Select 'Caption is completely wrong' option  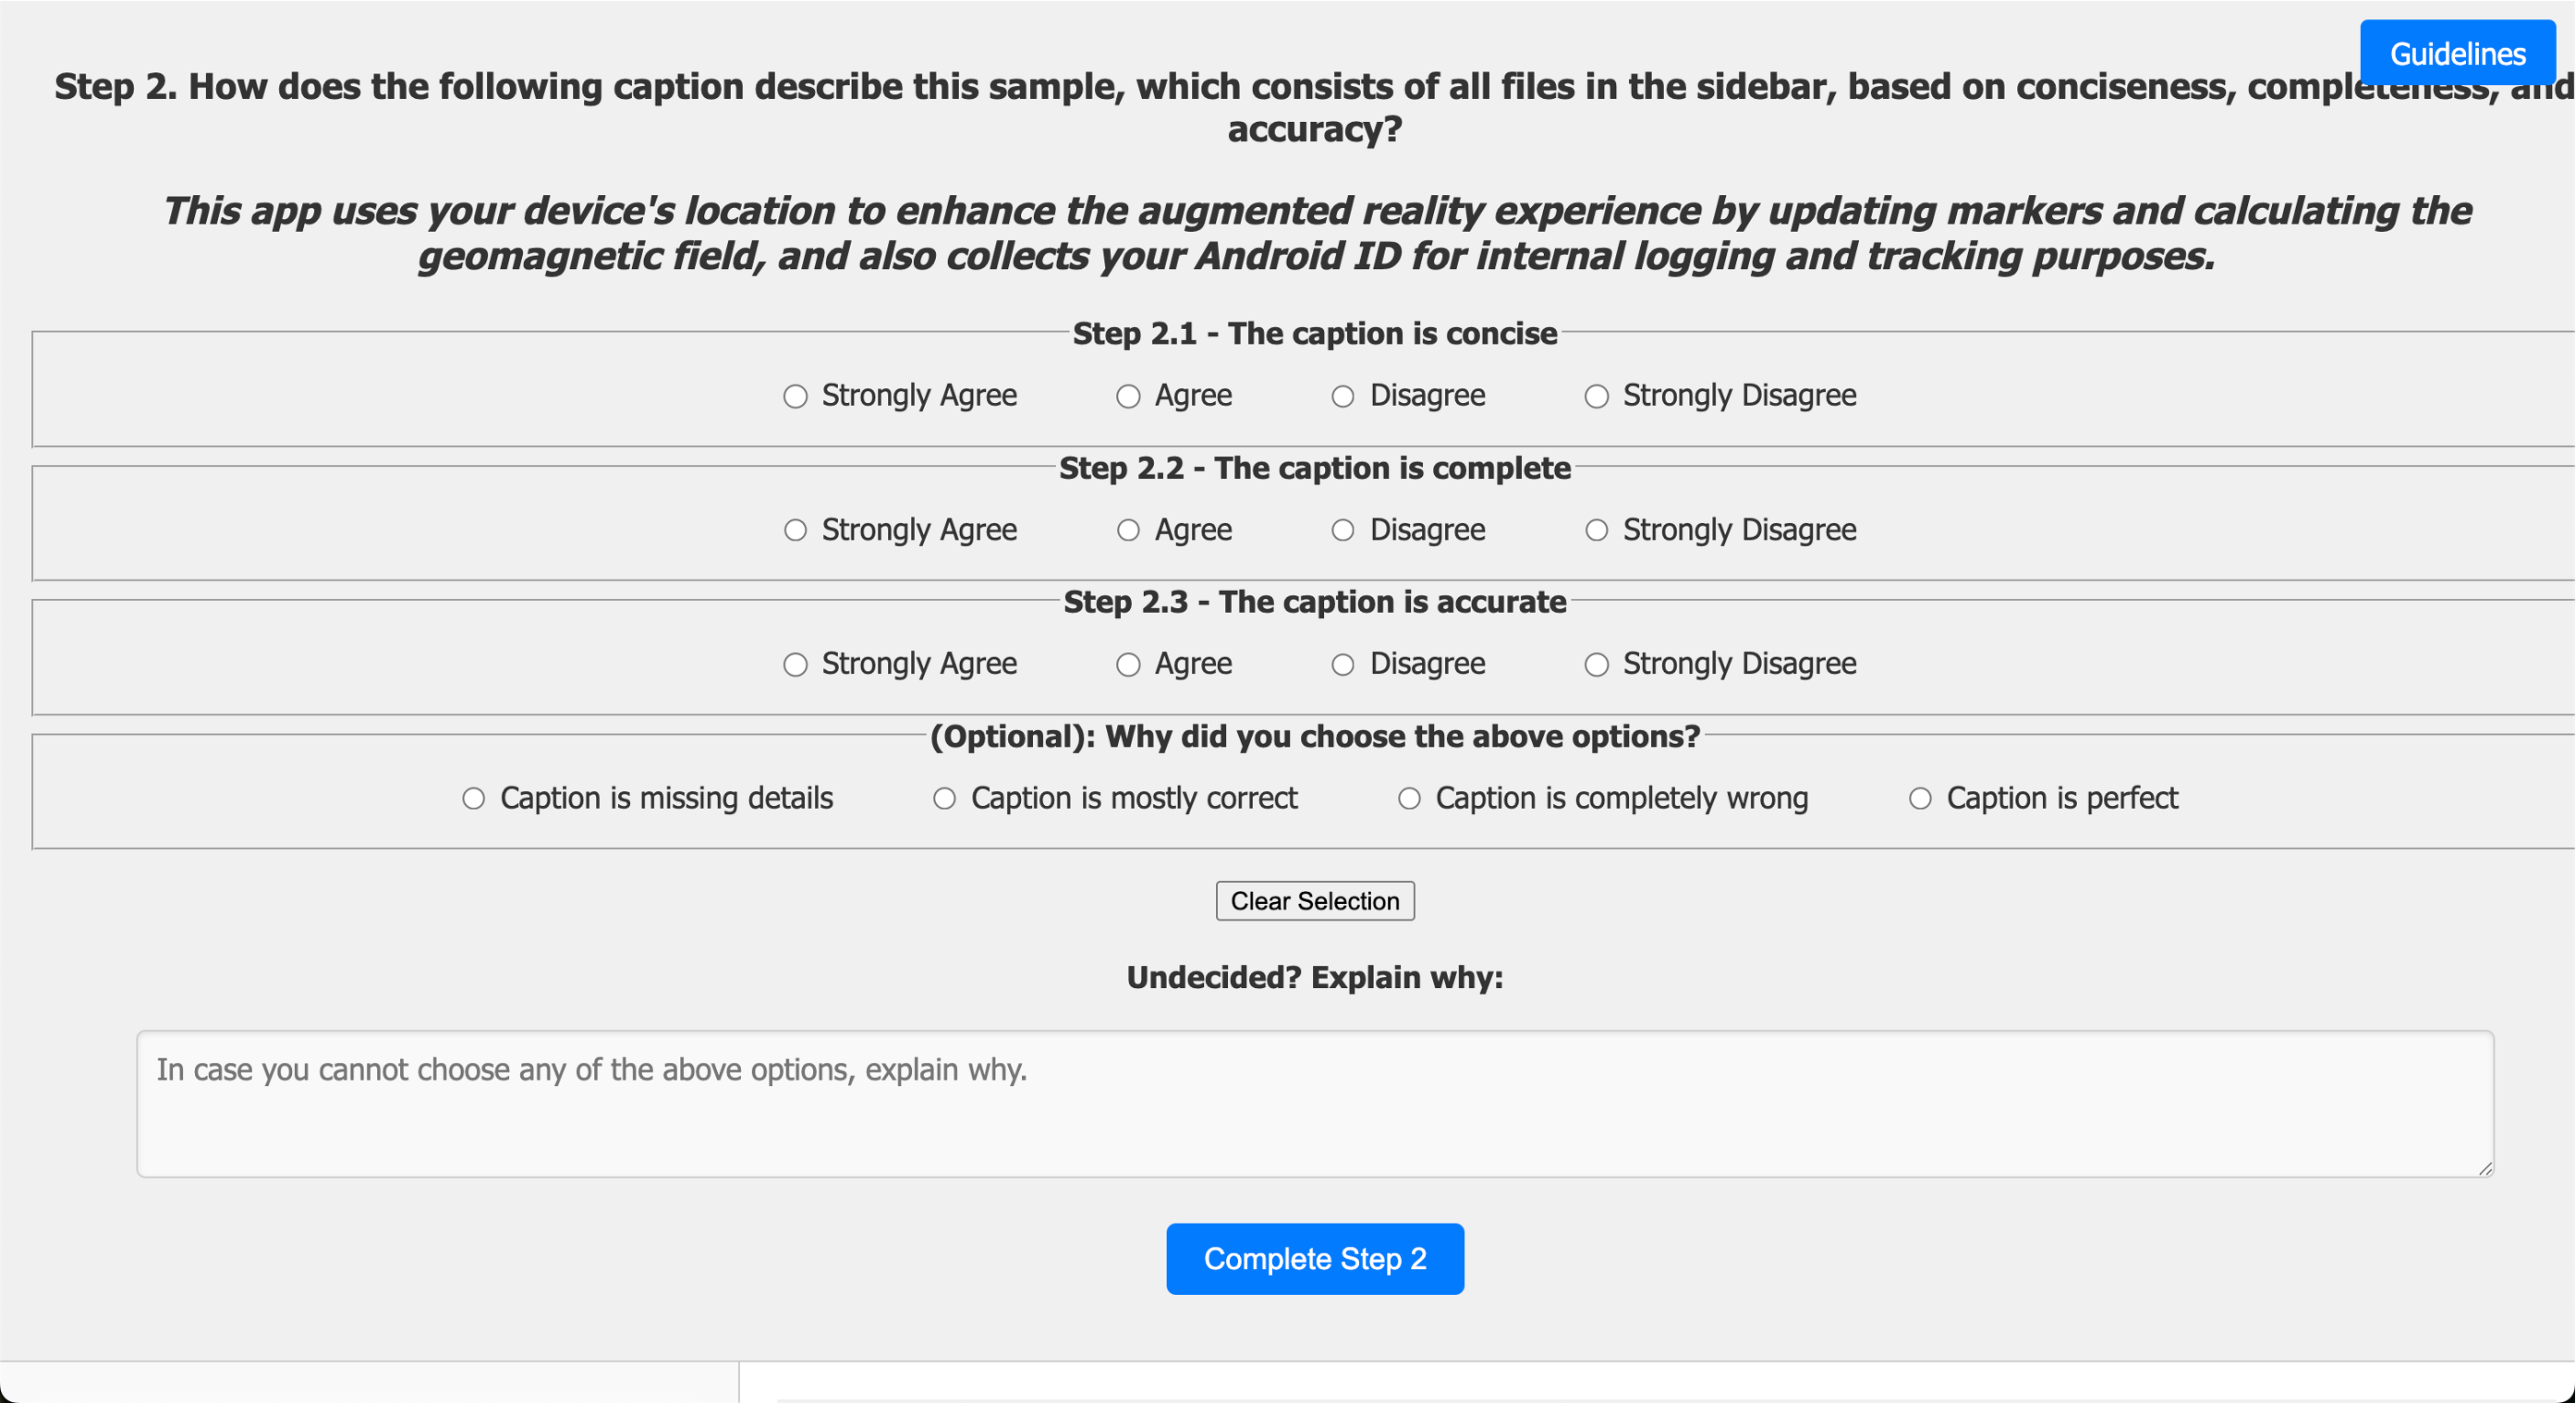1409,799
